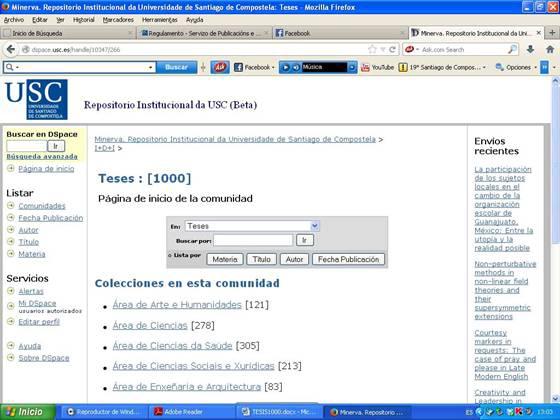The width and height of the screenshot is (560, 420).
Task: Bookmark page with star icon
Action: point(372,50)
